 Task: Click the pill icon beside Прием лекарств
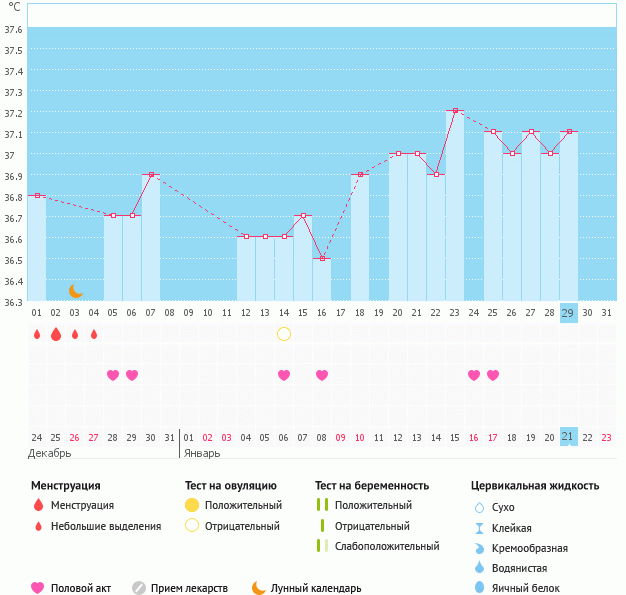(x=139, y=588)
